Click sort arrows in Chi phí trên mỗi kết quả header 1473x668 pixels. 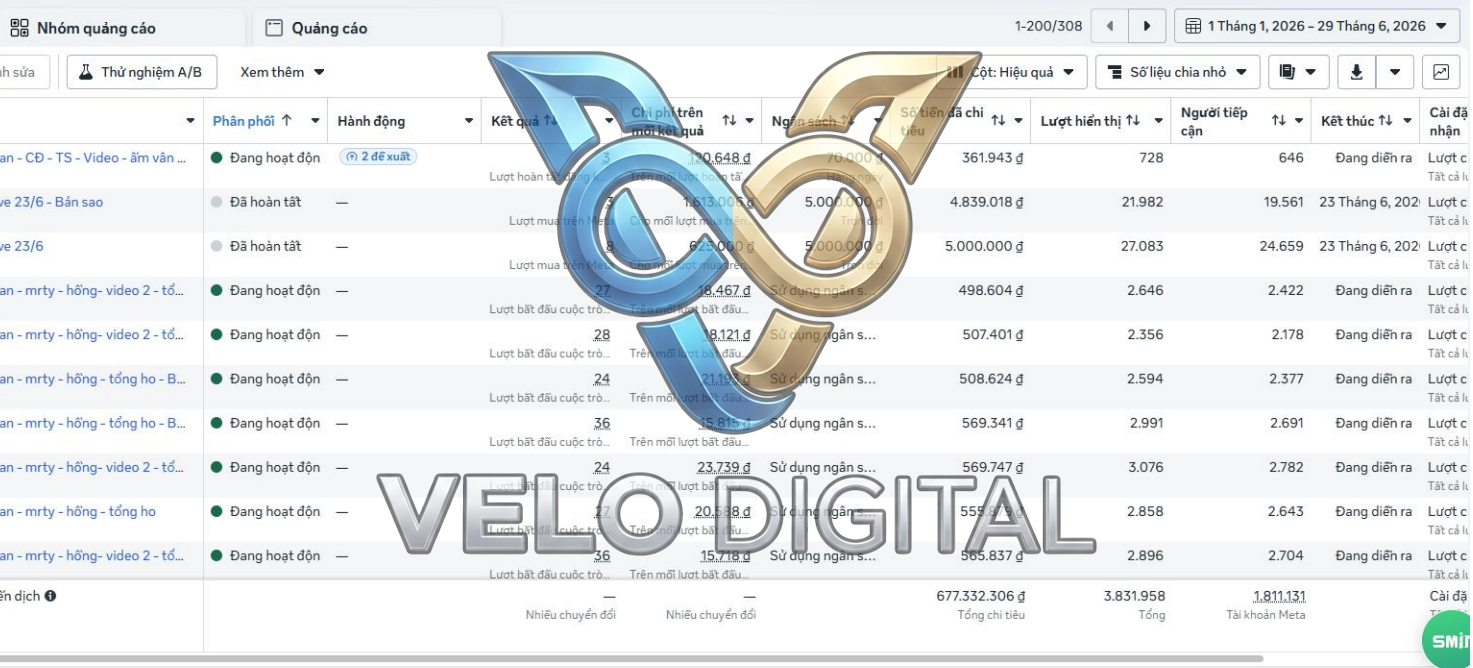730,121
